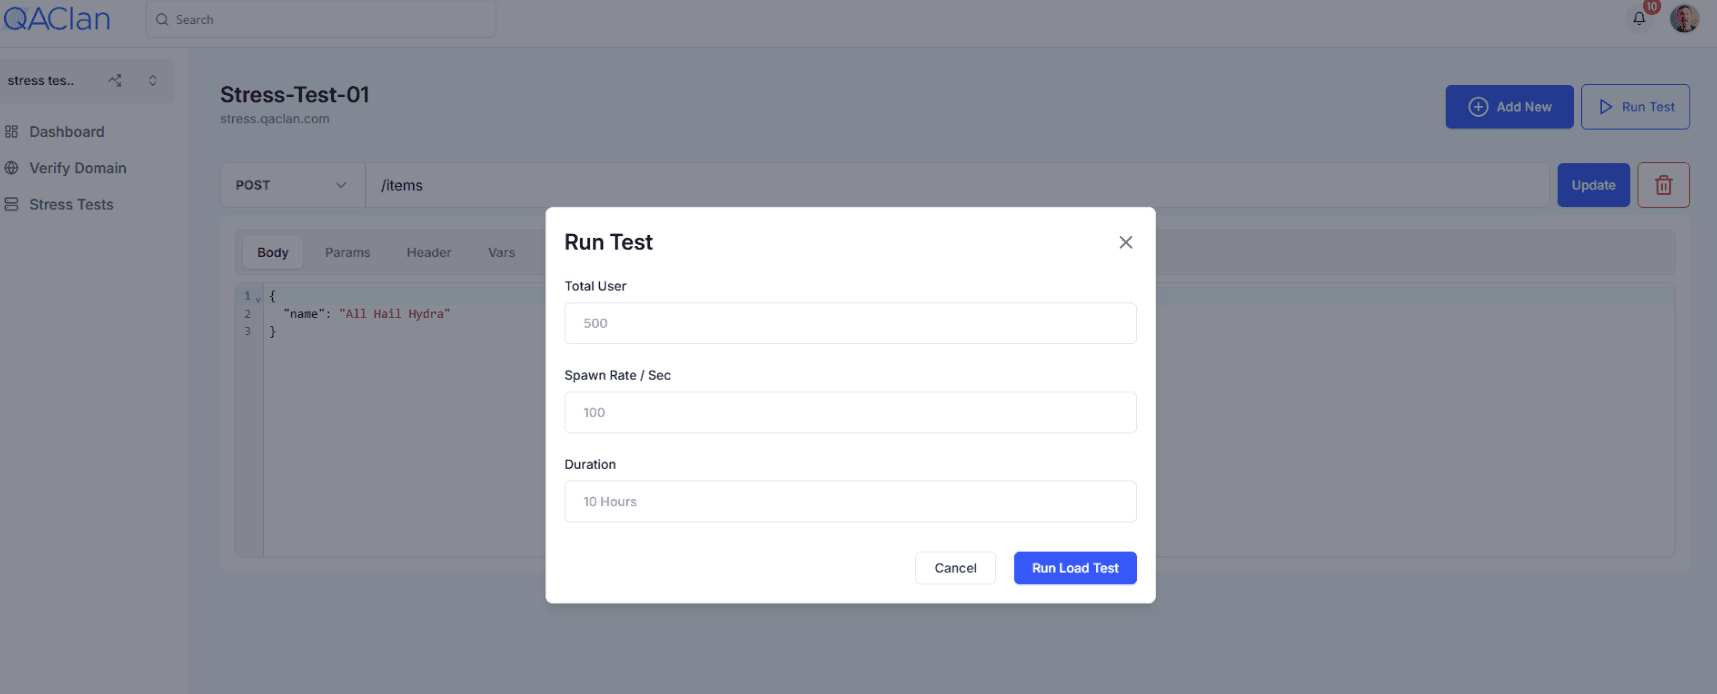Screen dimensions: 1717x694
Task: Click the Verify Domain globe icon
Action: tap(12, 168)
